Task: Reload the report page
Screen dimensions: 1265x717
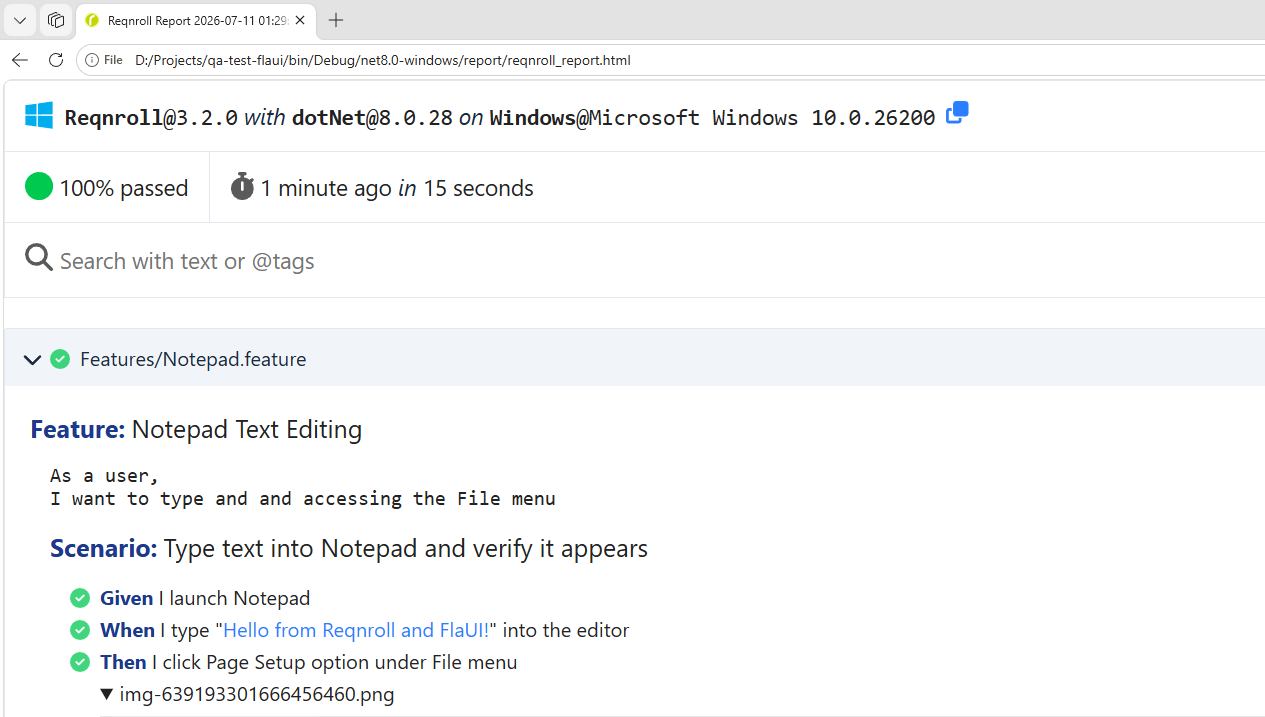Action: [56, 60]
